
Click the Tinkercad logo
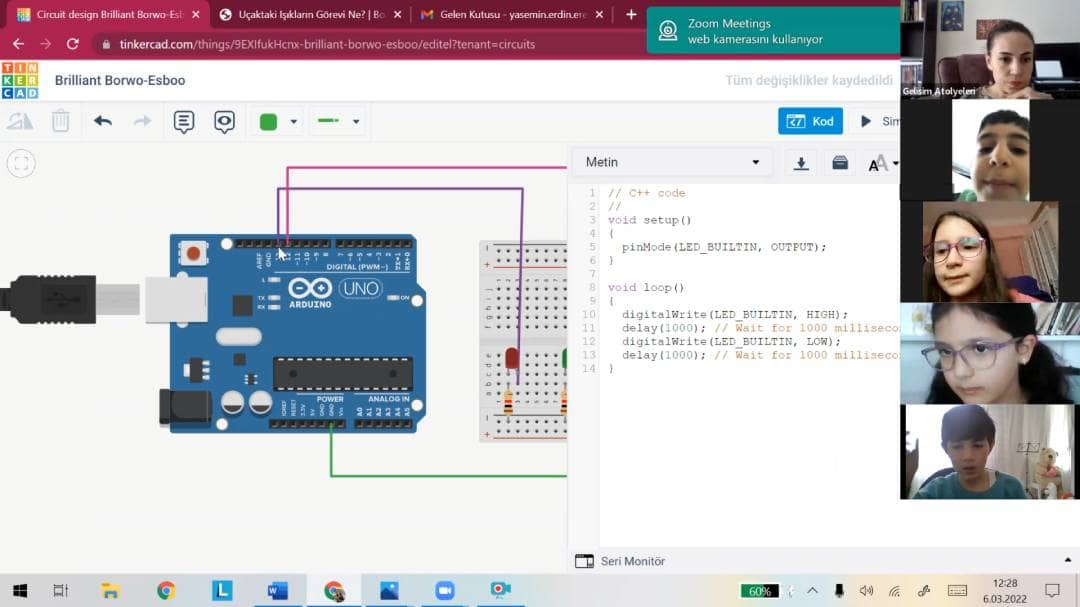click(20, 80)
